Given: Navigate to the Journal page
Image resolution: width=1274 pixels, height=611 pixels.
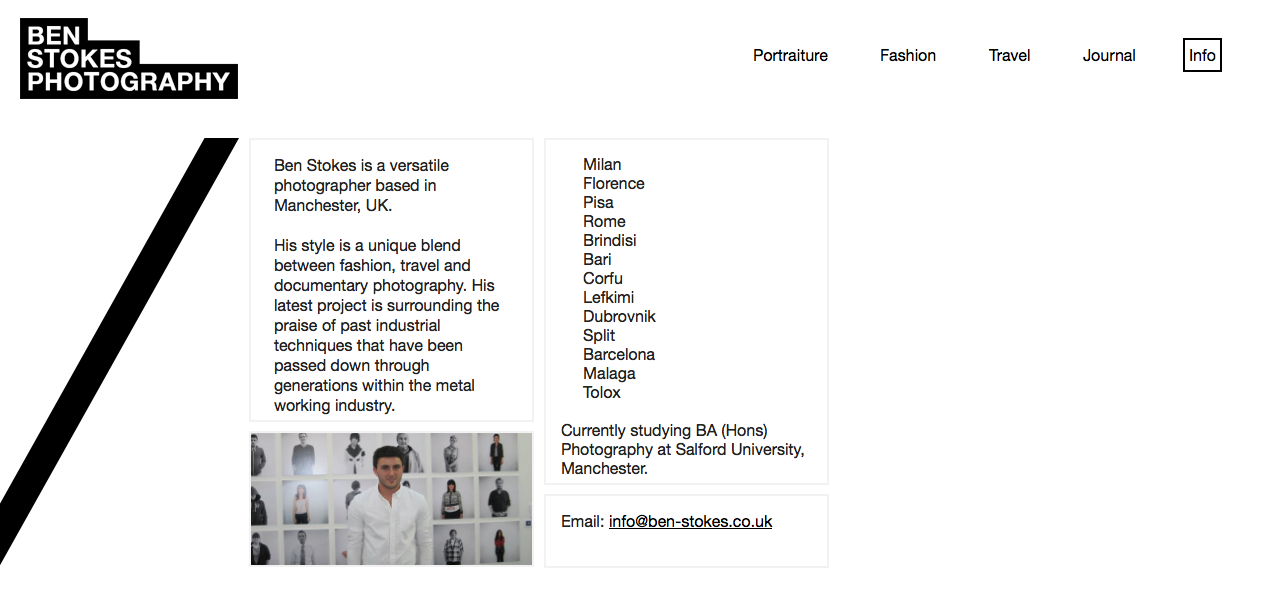Looking at the screenshot, I should pyautogui.click(x=1108, y=56).
